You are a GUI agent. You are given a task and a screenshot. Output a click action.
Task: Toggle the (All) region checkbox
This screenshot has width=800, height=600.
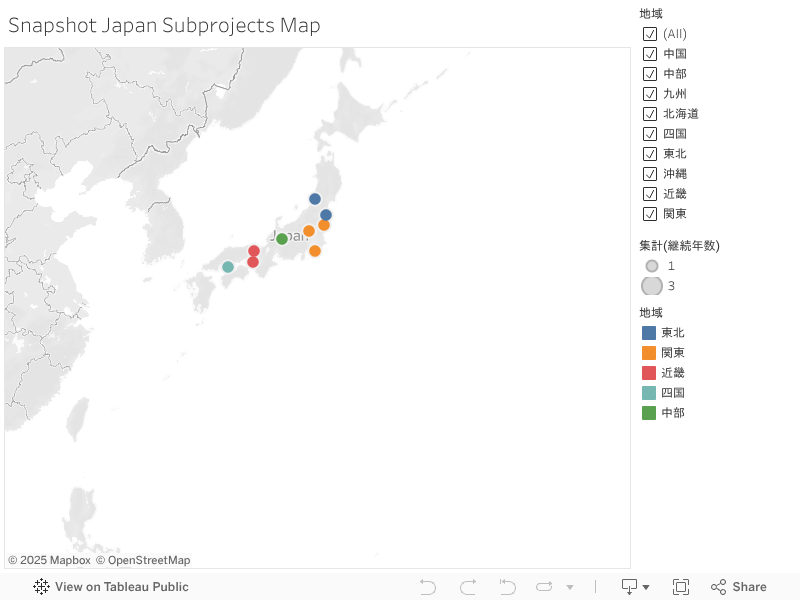649,34
